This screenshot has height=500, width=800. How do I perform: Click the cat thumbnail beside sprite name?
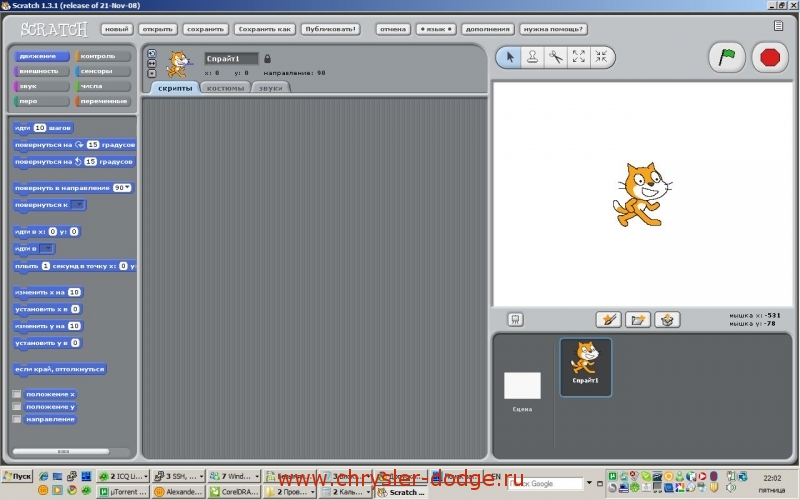click(179, 64)
